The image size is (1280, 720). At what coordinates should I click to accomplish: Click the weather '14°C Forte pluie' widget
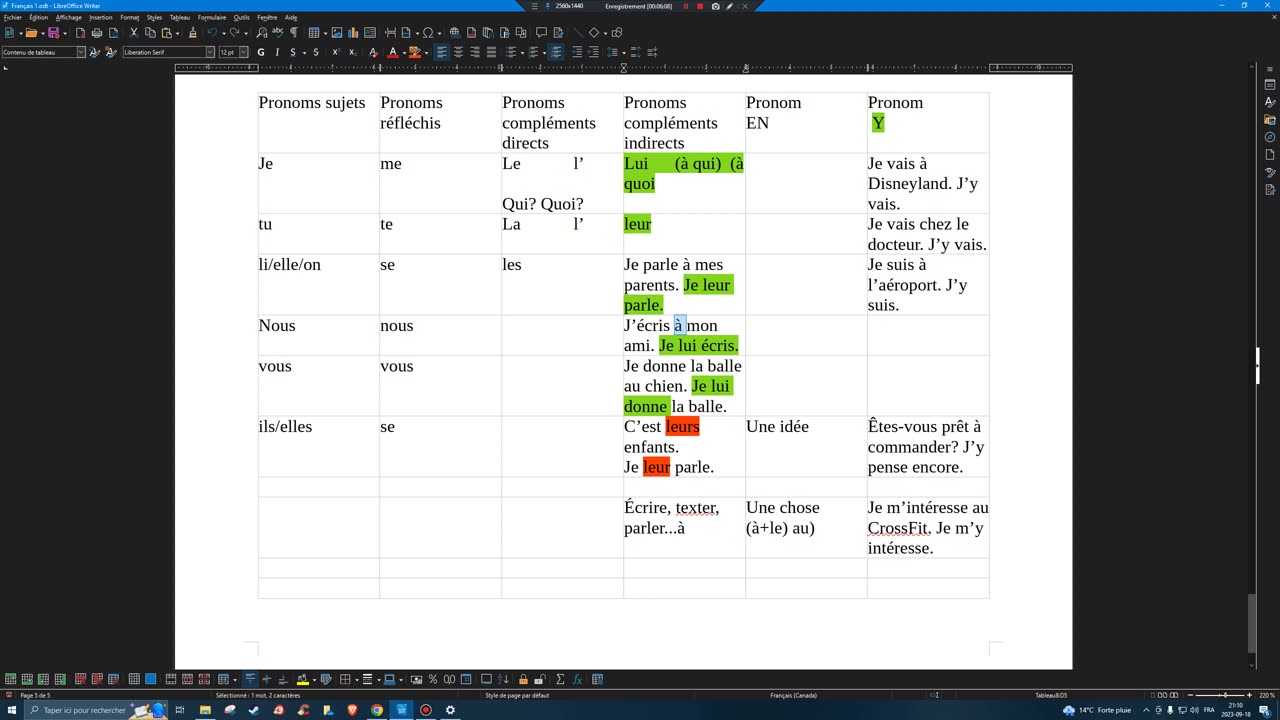pos(1097,710)
